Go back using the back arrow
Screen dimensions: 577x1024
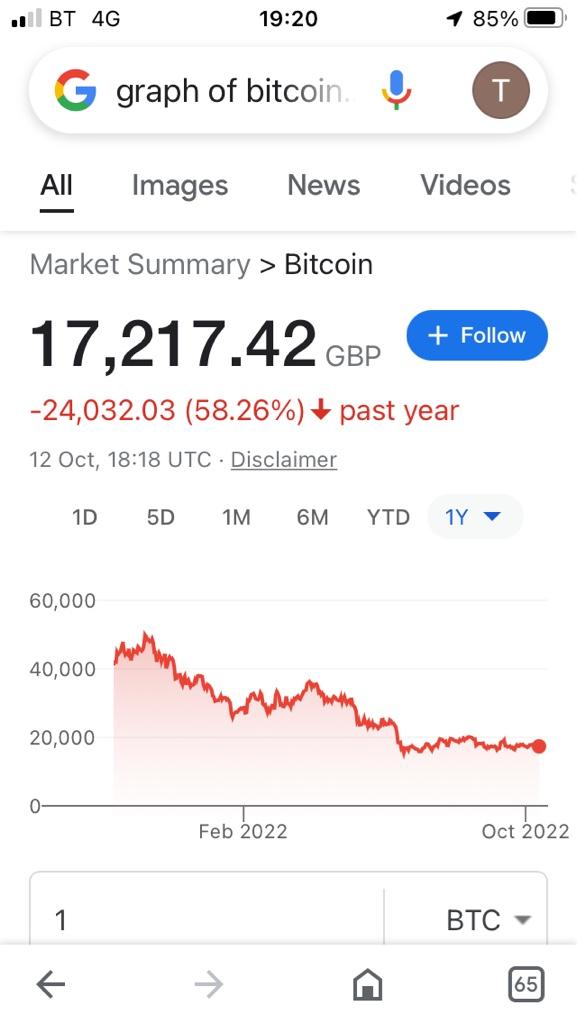(x=51, y=984)
